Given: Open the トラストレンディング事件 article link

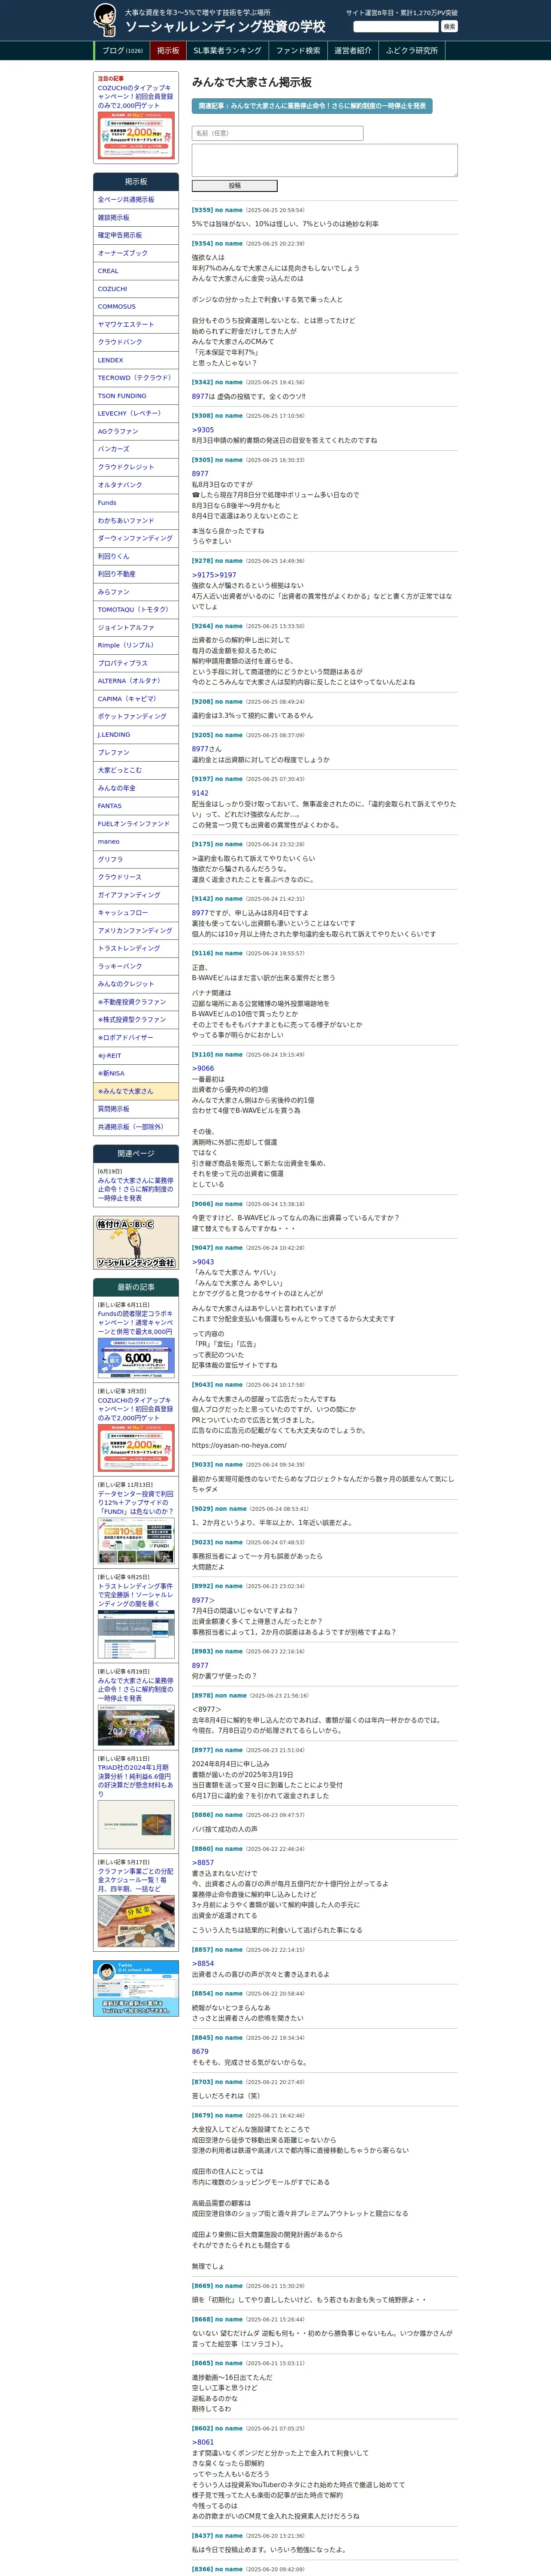Looking at the screenshot, I should [x=135, y=1595].
